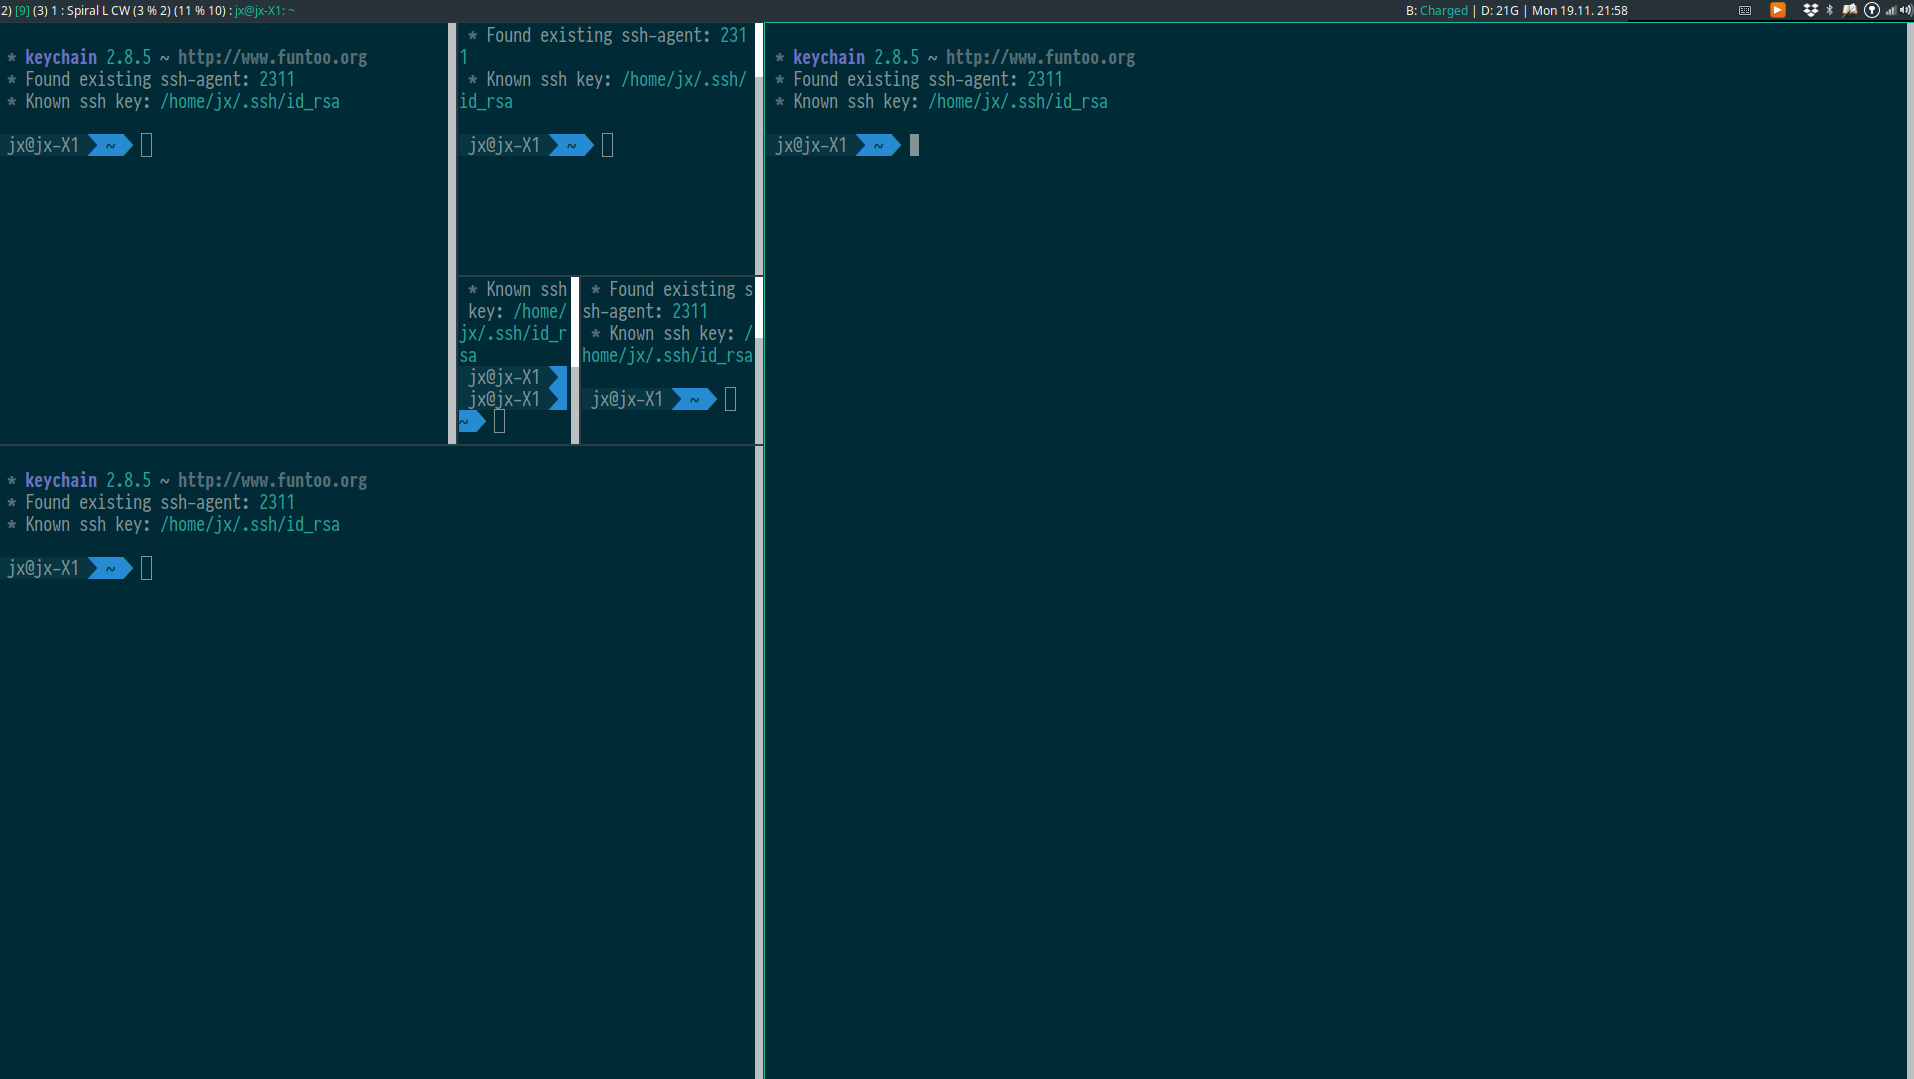Open funtoo.org link in the top-left terminal
The image size is (1914, 1079).
tap(272, 56)
